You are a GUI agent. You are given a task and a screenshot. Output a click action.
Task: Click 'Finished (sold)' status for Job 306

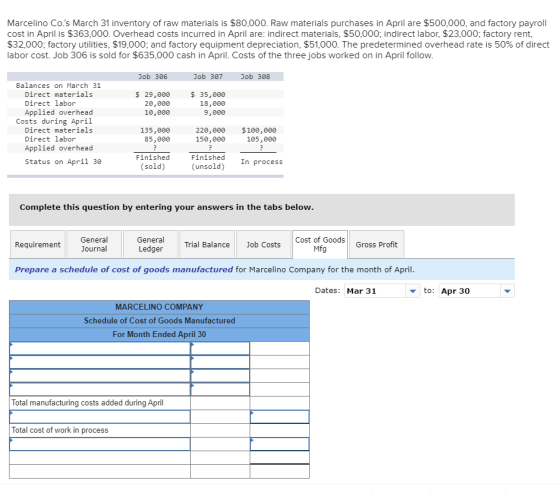[x=153, y=162]
